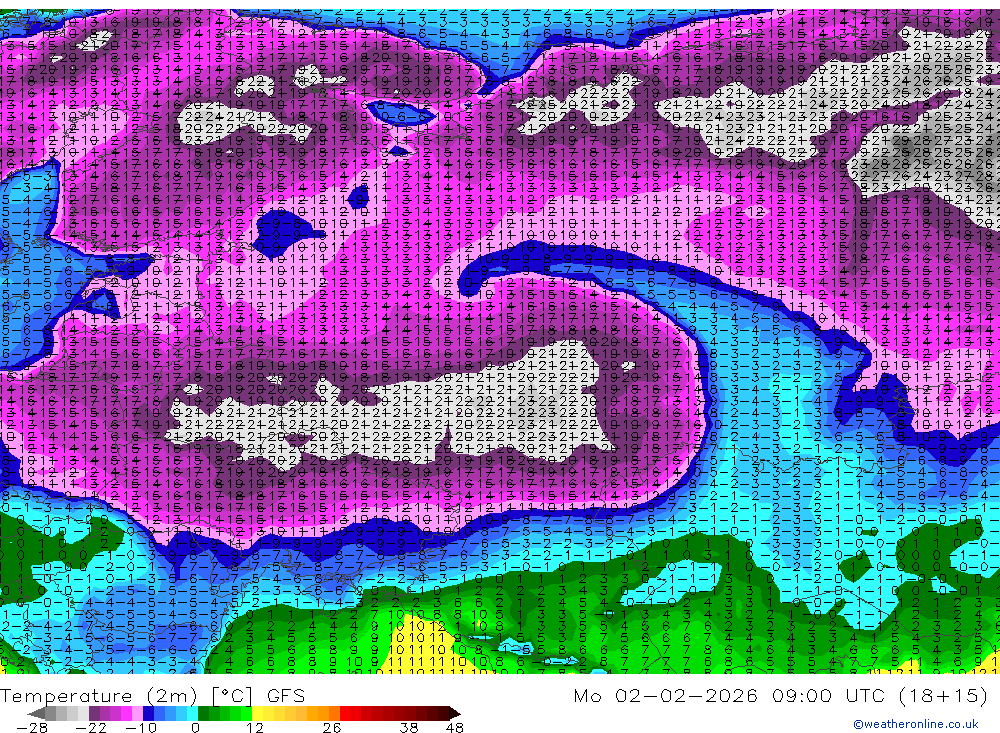Click the right arrow tip of the color bar
The height and width of the screenshot is (733, 1000).
coord(455,713)
